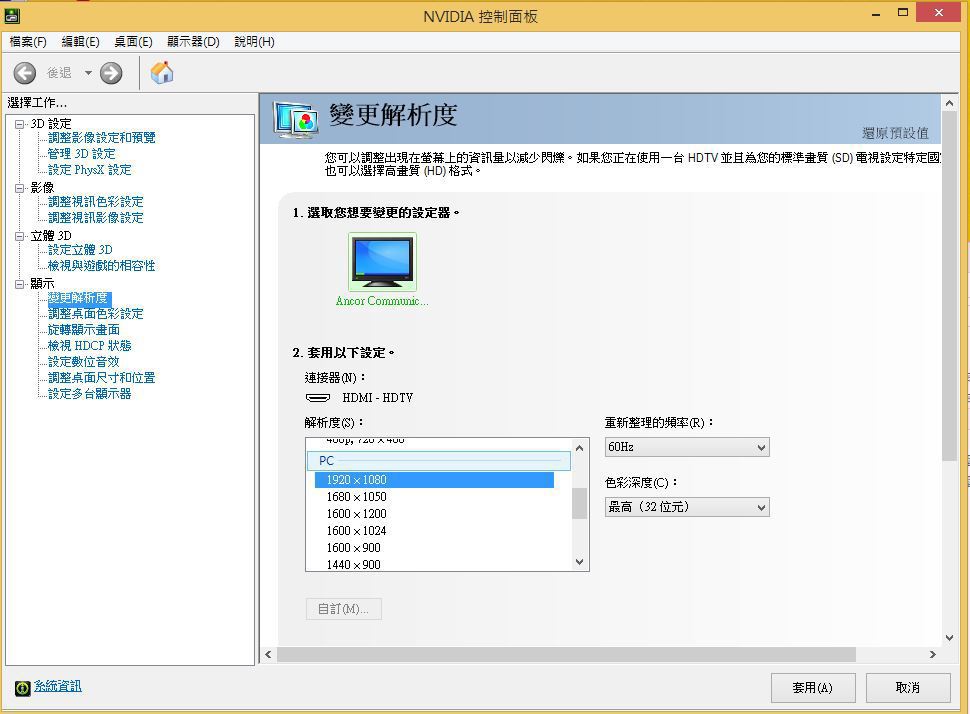The image size is (970, 714).
Task: Open the 說明(H) menu
Action: 254,41
